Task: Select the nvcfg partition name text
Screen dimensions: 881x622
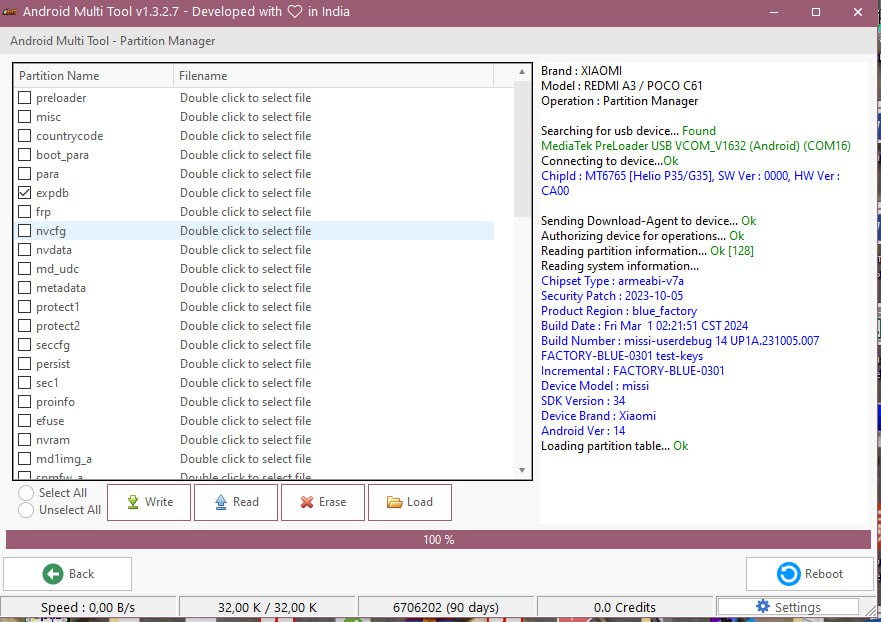Action: pyautogui.click(x=51, y=231)
